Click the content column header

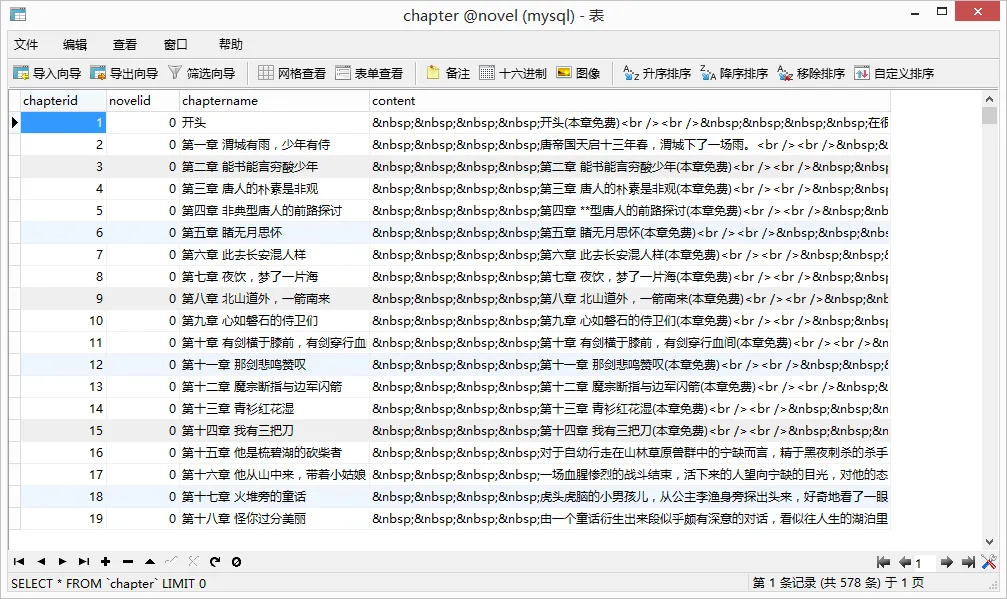[630, 101]
